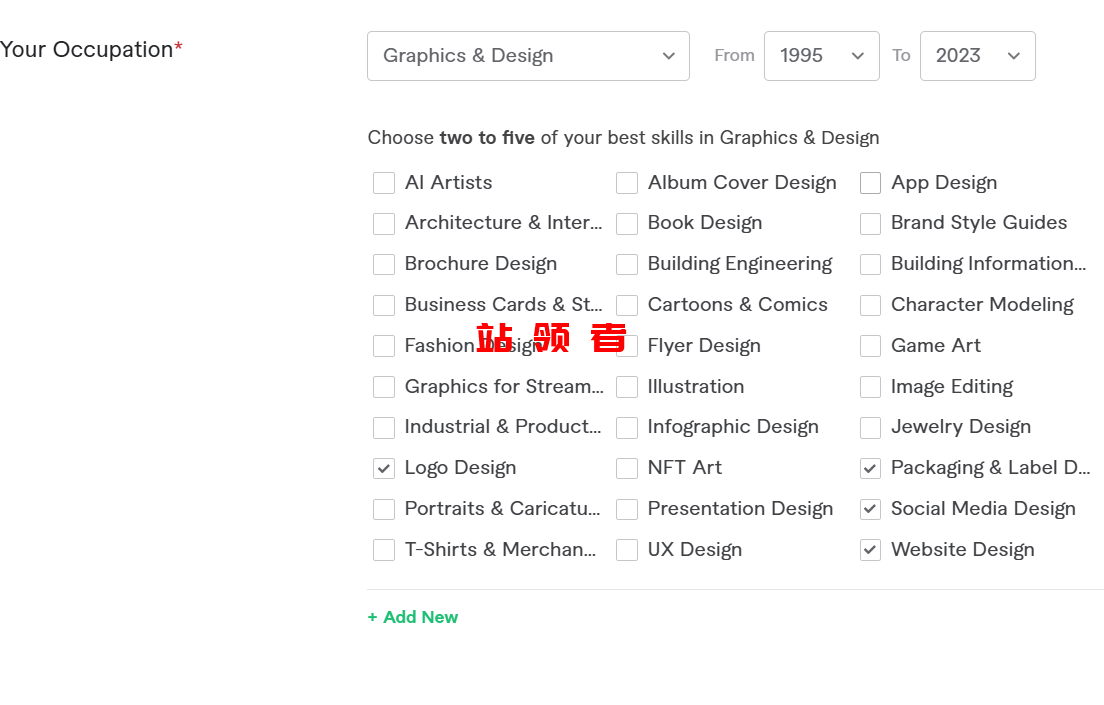Viewport: 1104px width, 705px height.
Task: Check the AI Artists checkbox
Action: [384, 183]
